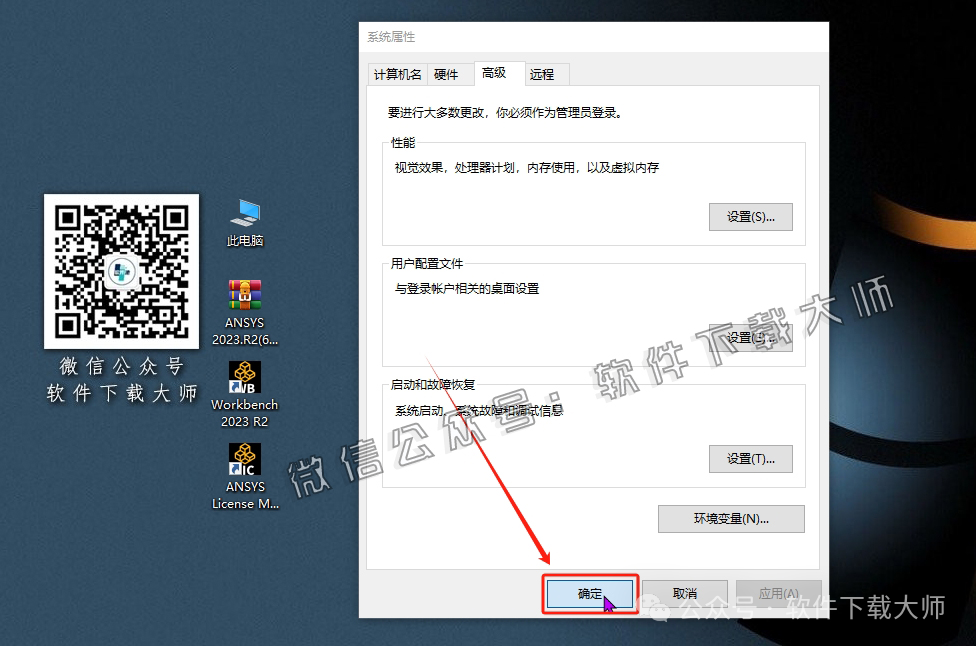This screenshot has width=976, height=646.
Task: Select the 远程 tab
Action: pyautogui.click(x=543, y=74)
